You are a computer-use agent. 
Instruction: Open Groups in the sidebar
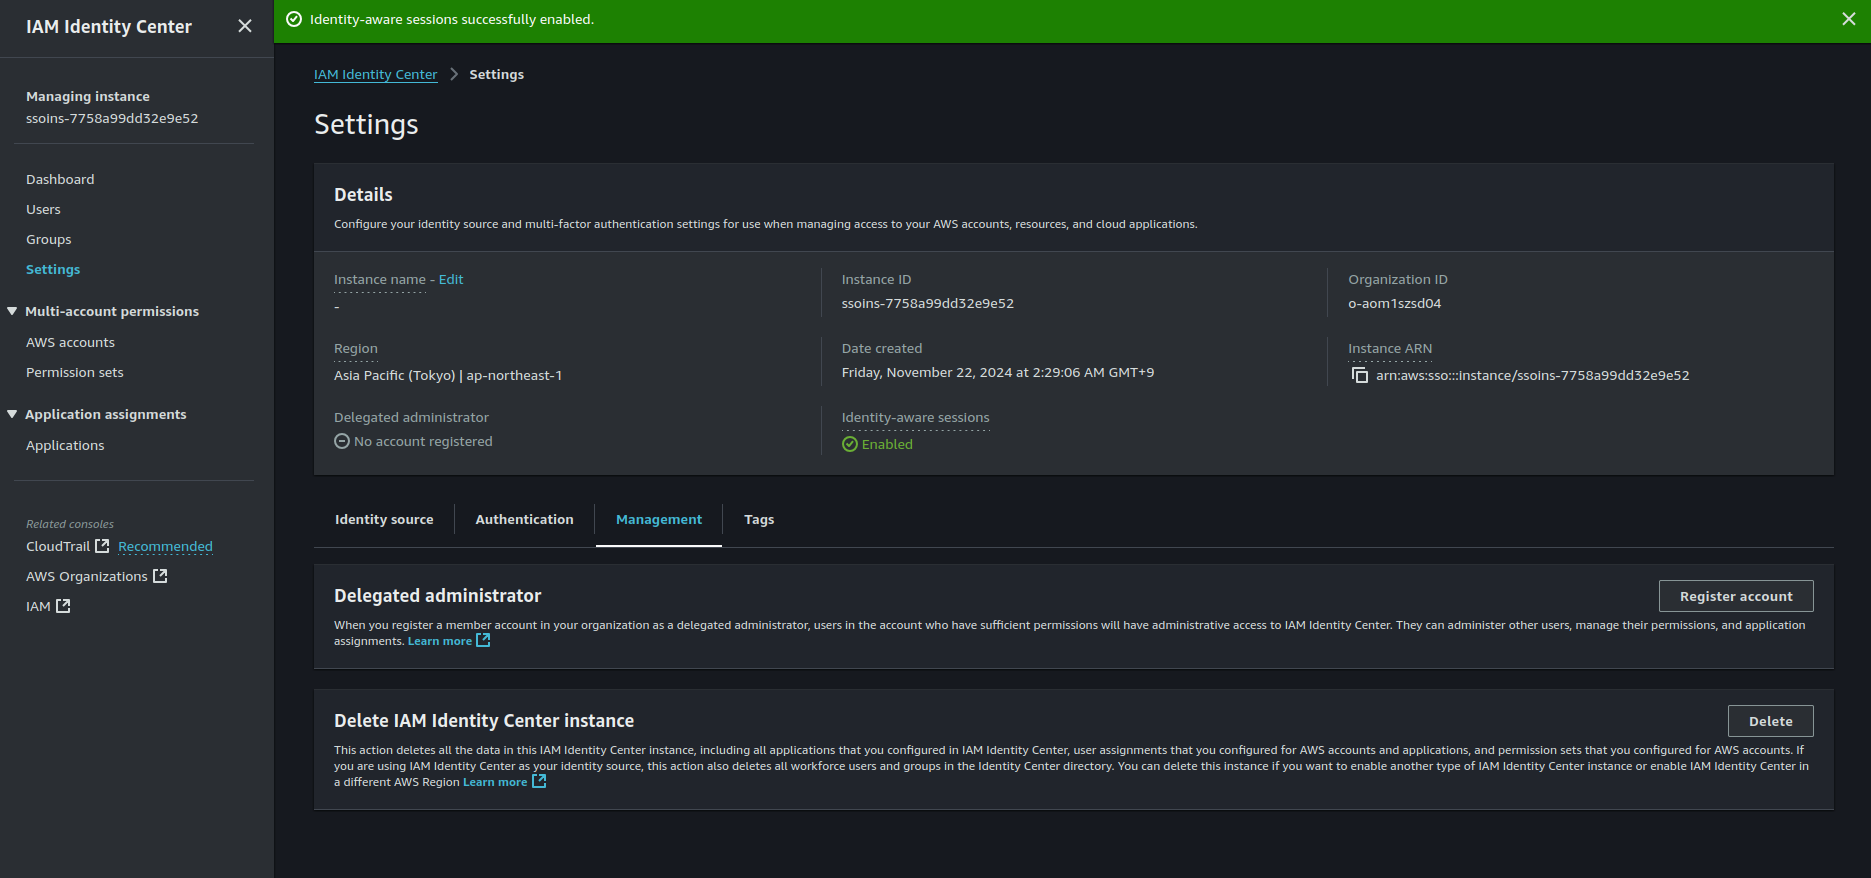click(49, 239)
